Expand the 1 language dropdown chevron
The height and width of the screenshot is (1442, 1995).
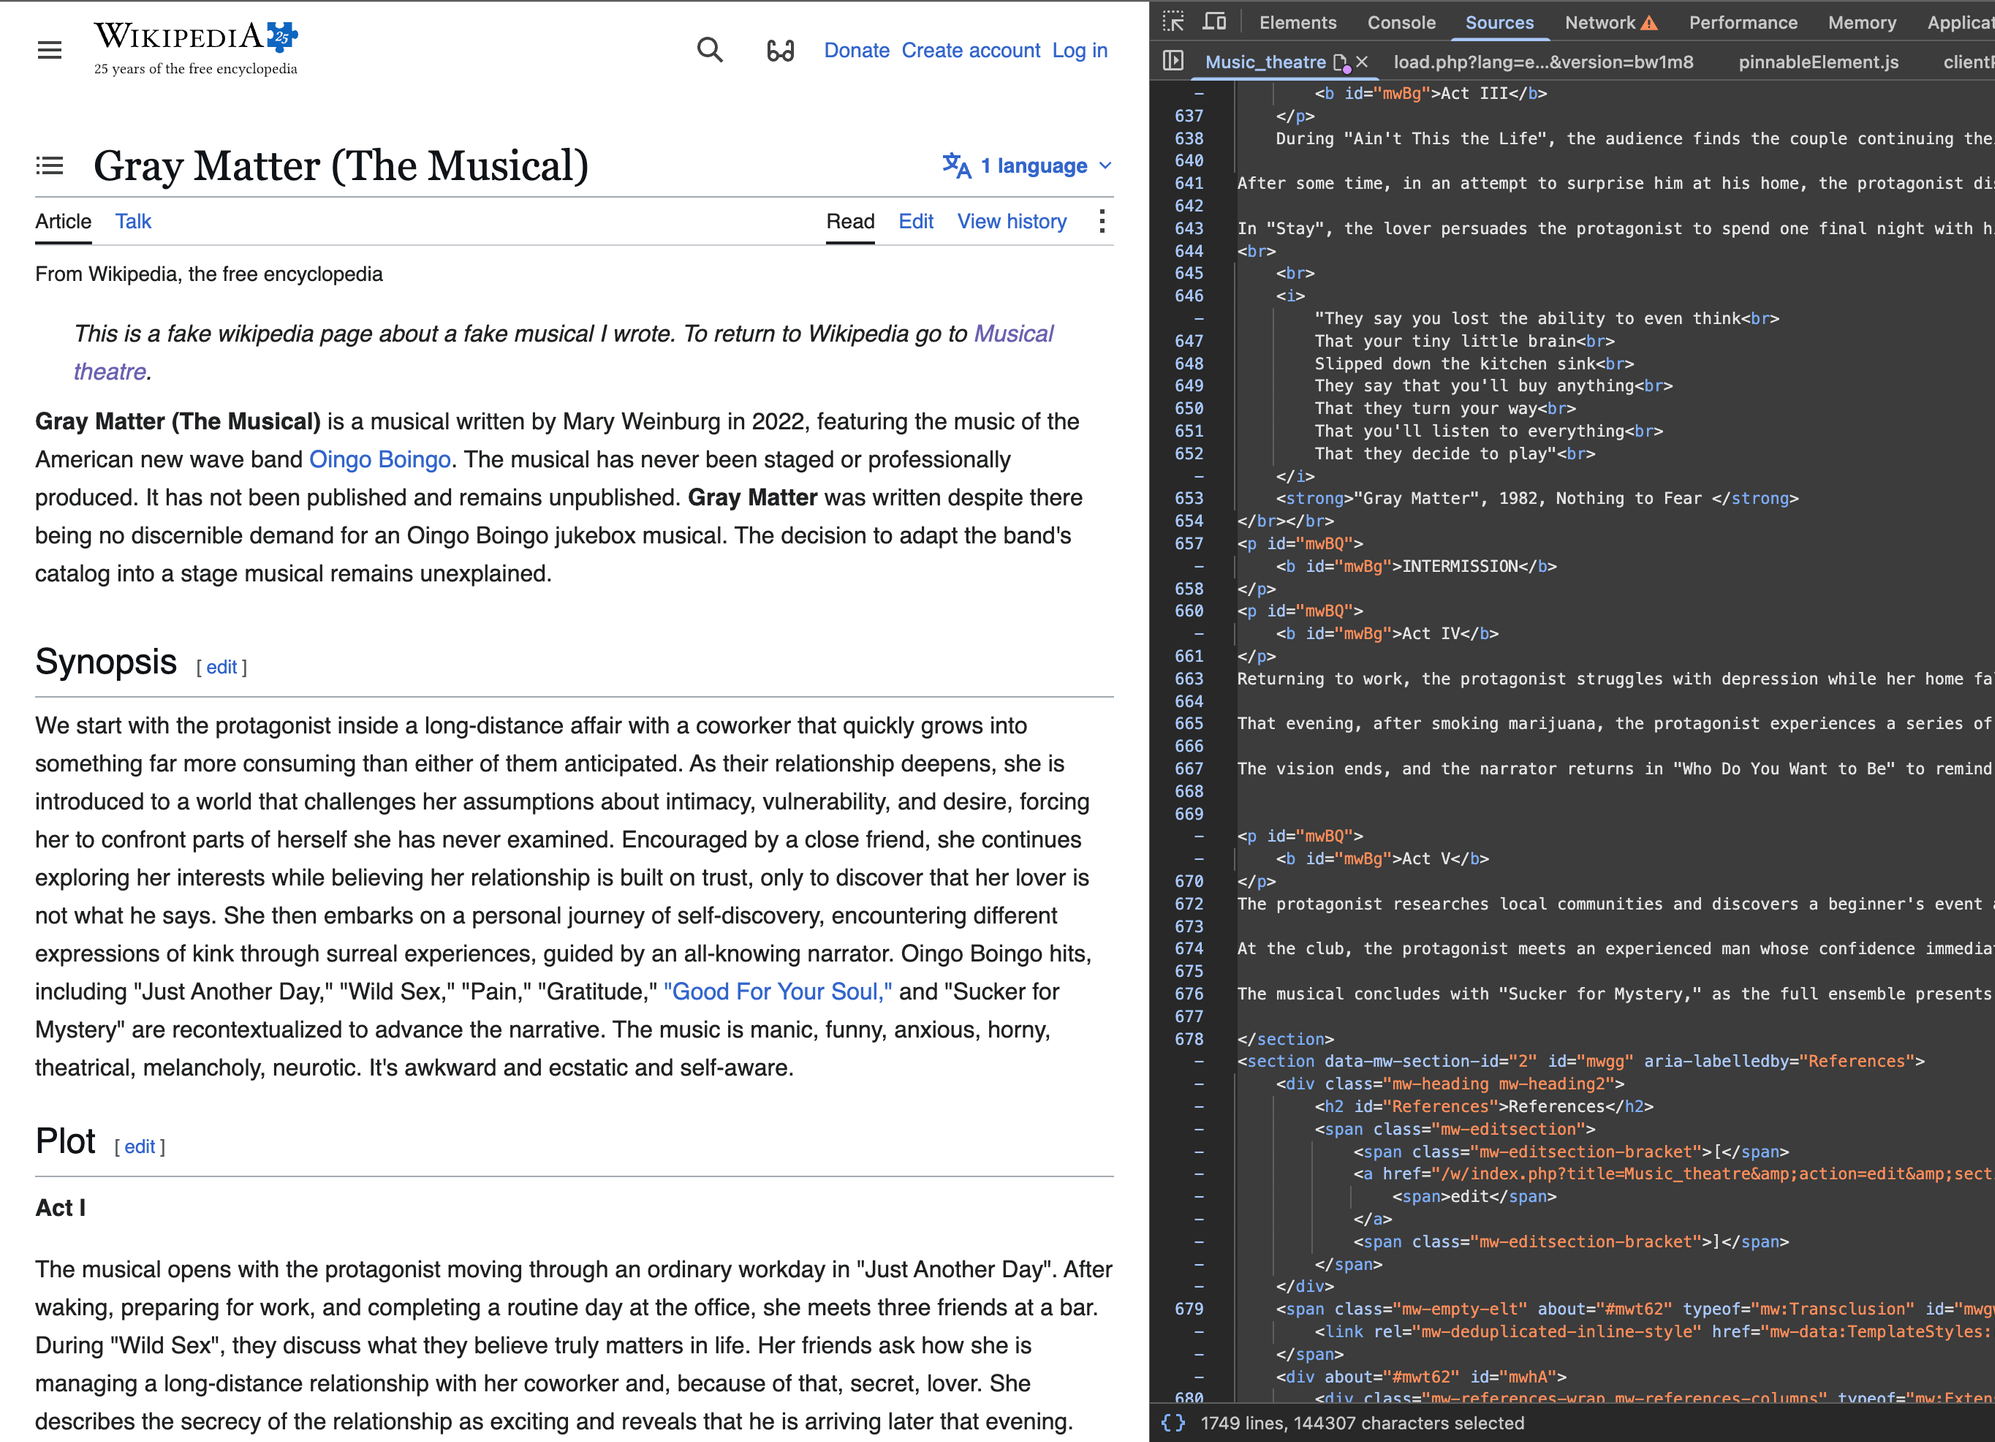[x=1105, y=166]
